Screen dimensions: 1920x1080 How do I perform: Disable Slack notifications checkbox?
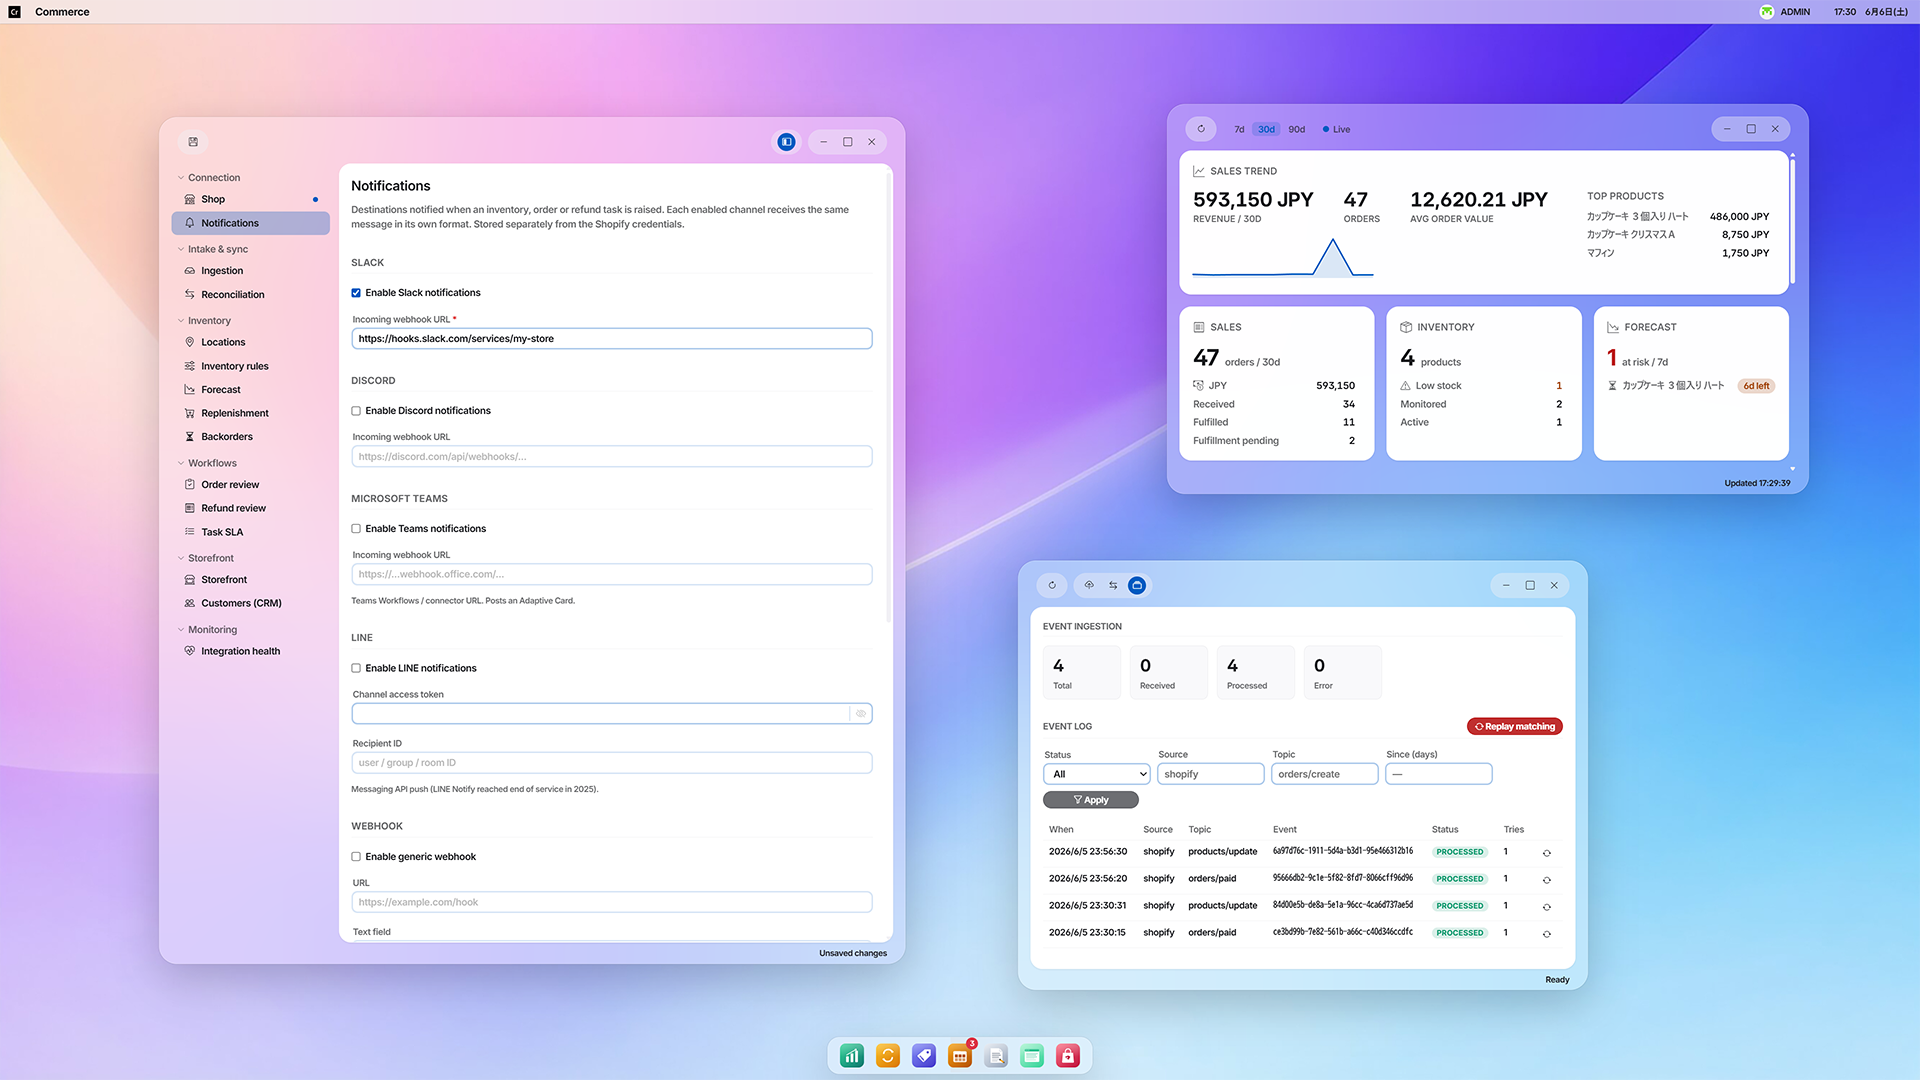pos(356,293)
